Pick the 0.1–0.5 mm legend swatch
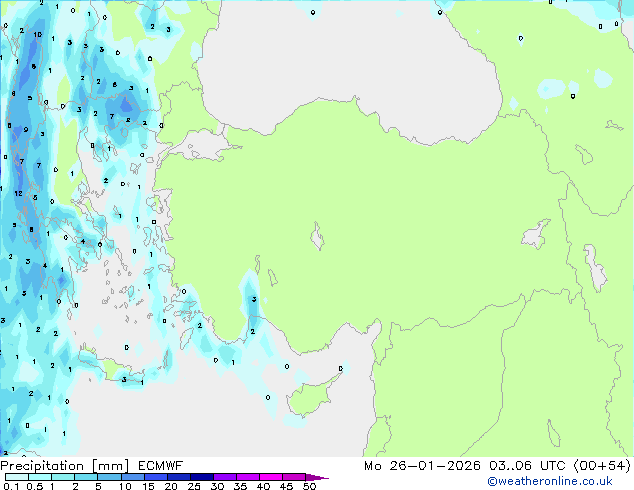 17,477
